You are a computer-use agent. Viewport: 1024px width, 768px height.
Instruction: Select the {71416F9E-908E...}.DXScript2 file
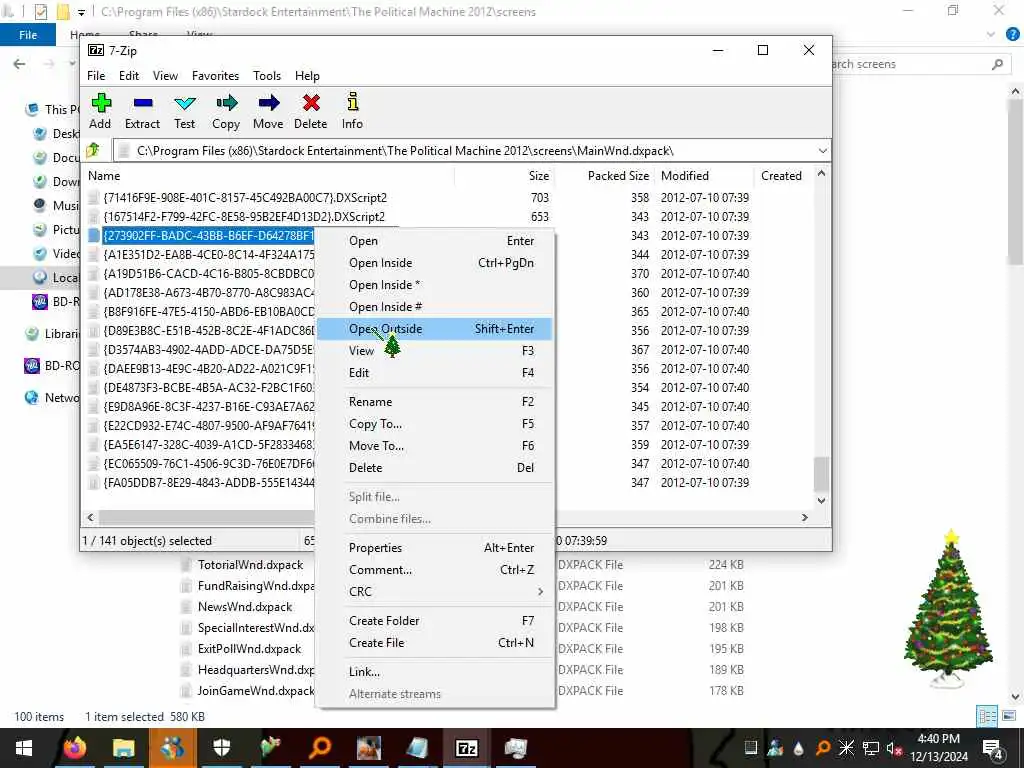click(x=245, y=197)
